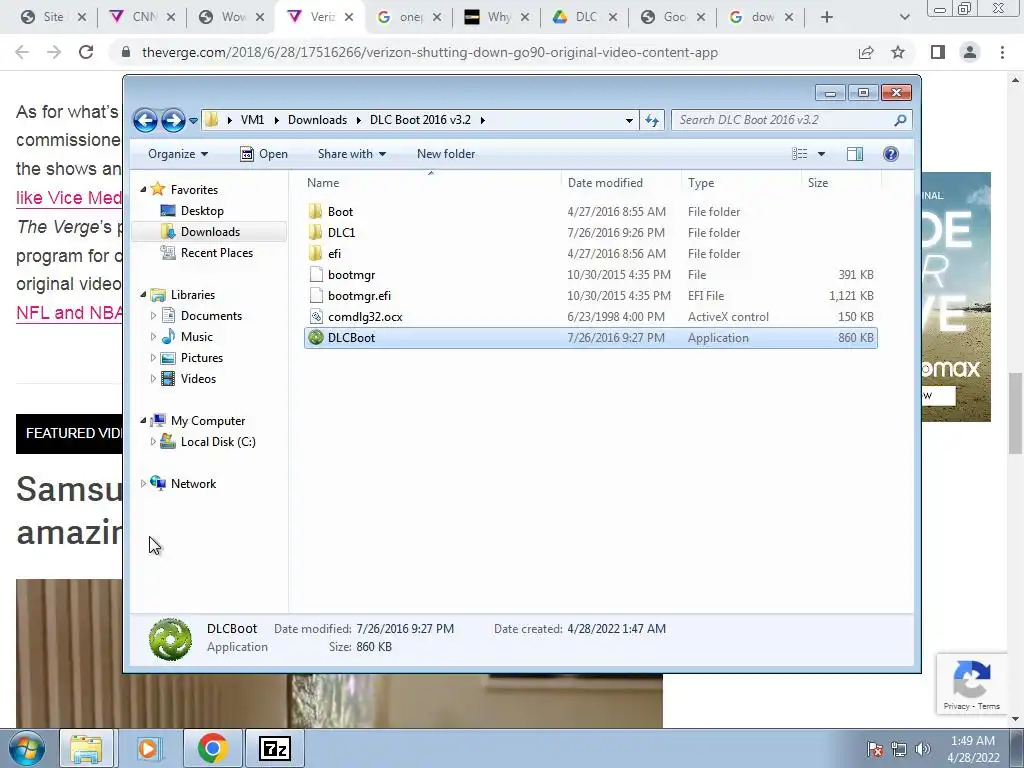This screenshot has width=1024, height=768.
Task: Expand the Music library
Action: (153, 337)
